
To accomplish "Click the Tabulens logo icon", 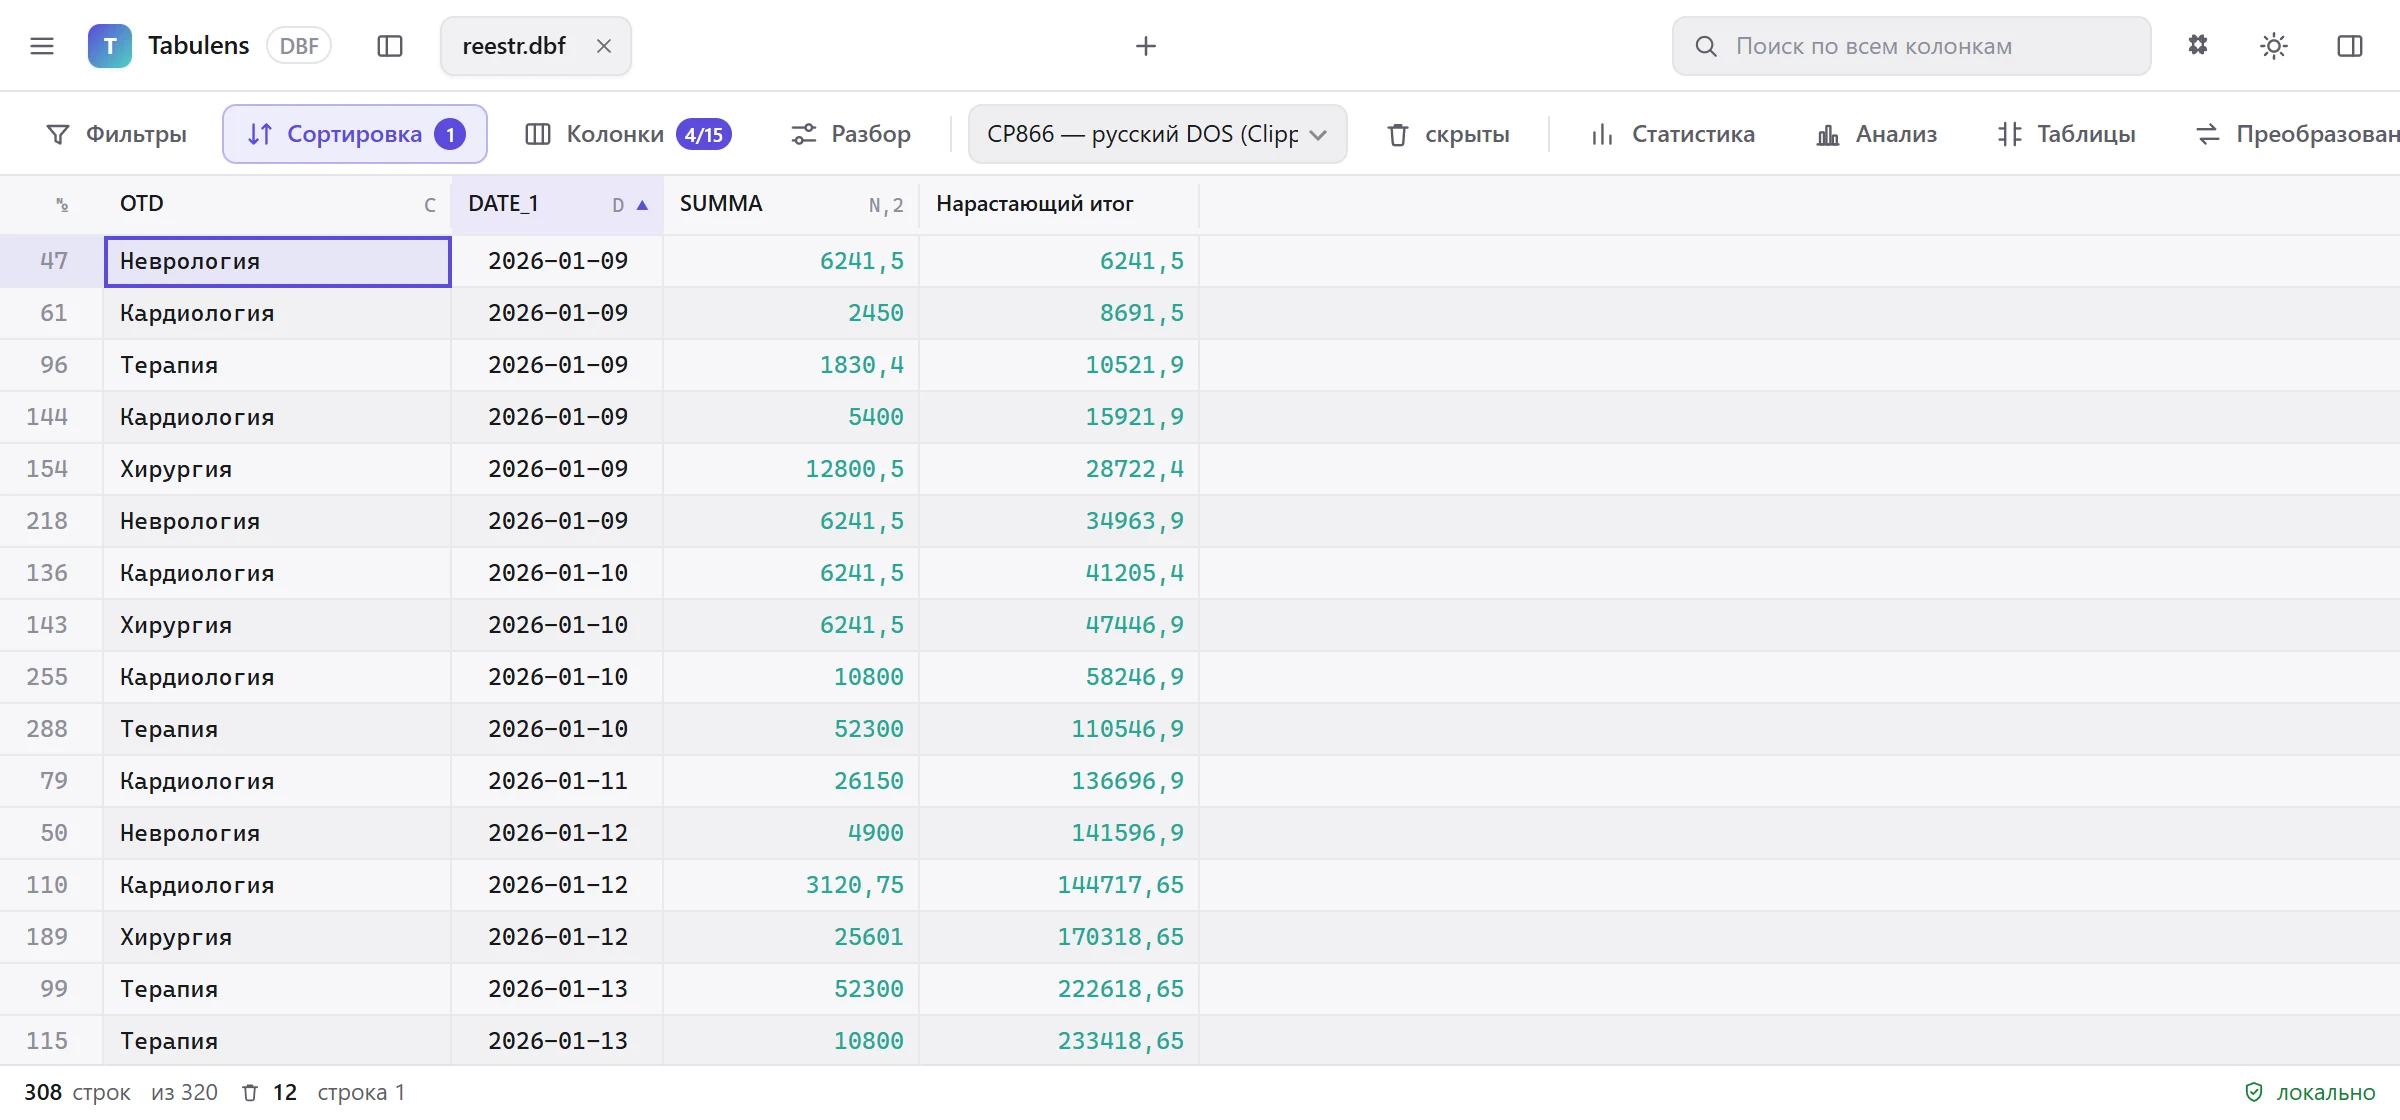I will click(x=110, y=46).
